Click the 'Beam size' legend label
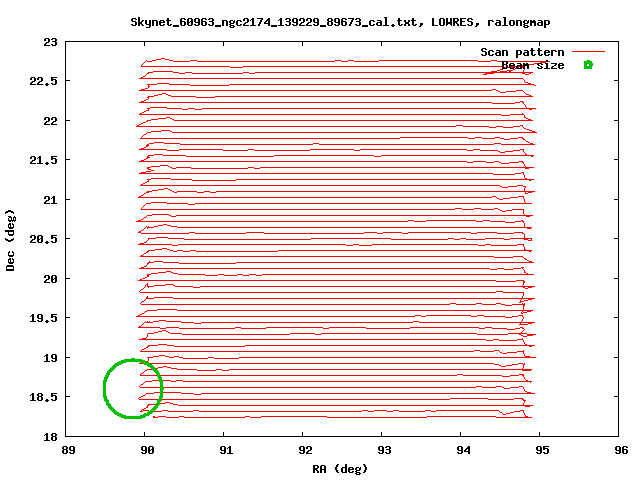The width and height of the screenshot is (640, 480). (533, 65)
